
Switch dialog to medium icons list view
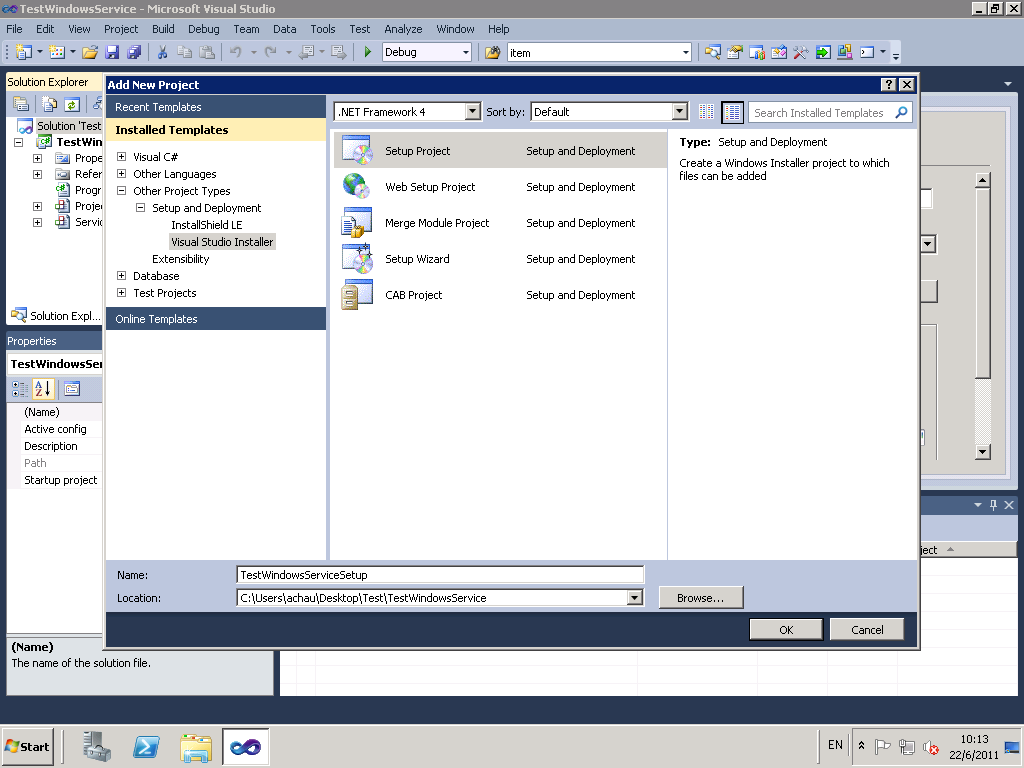(733, 112)
